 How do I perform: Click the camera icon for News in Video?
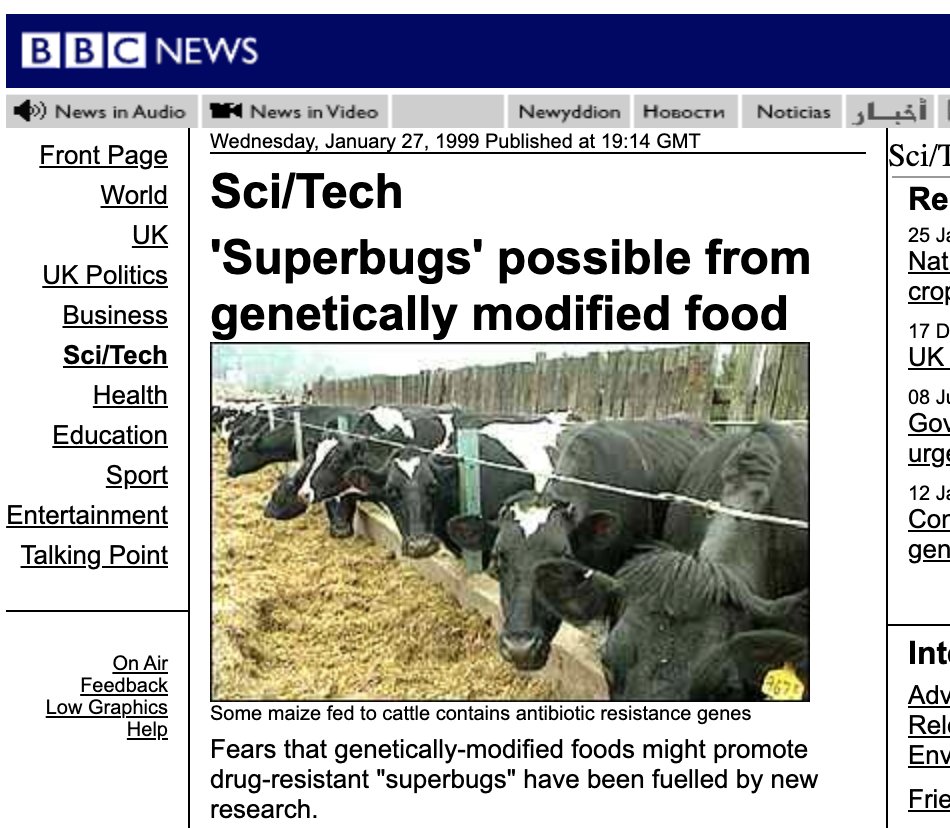click(x=225, y=111)
